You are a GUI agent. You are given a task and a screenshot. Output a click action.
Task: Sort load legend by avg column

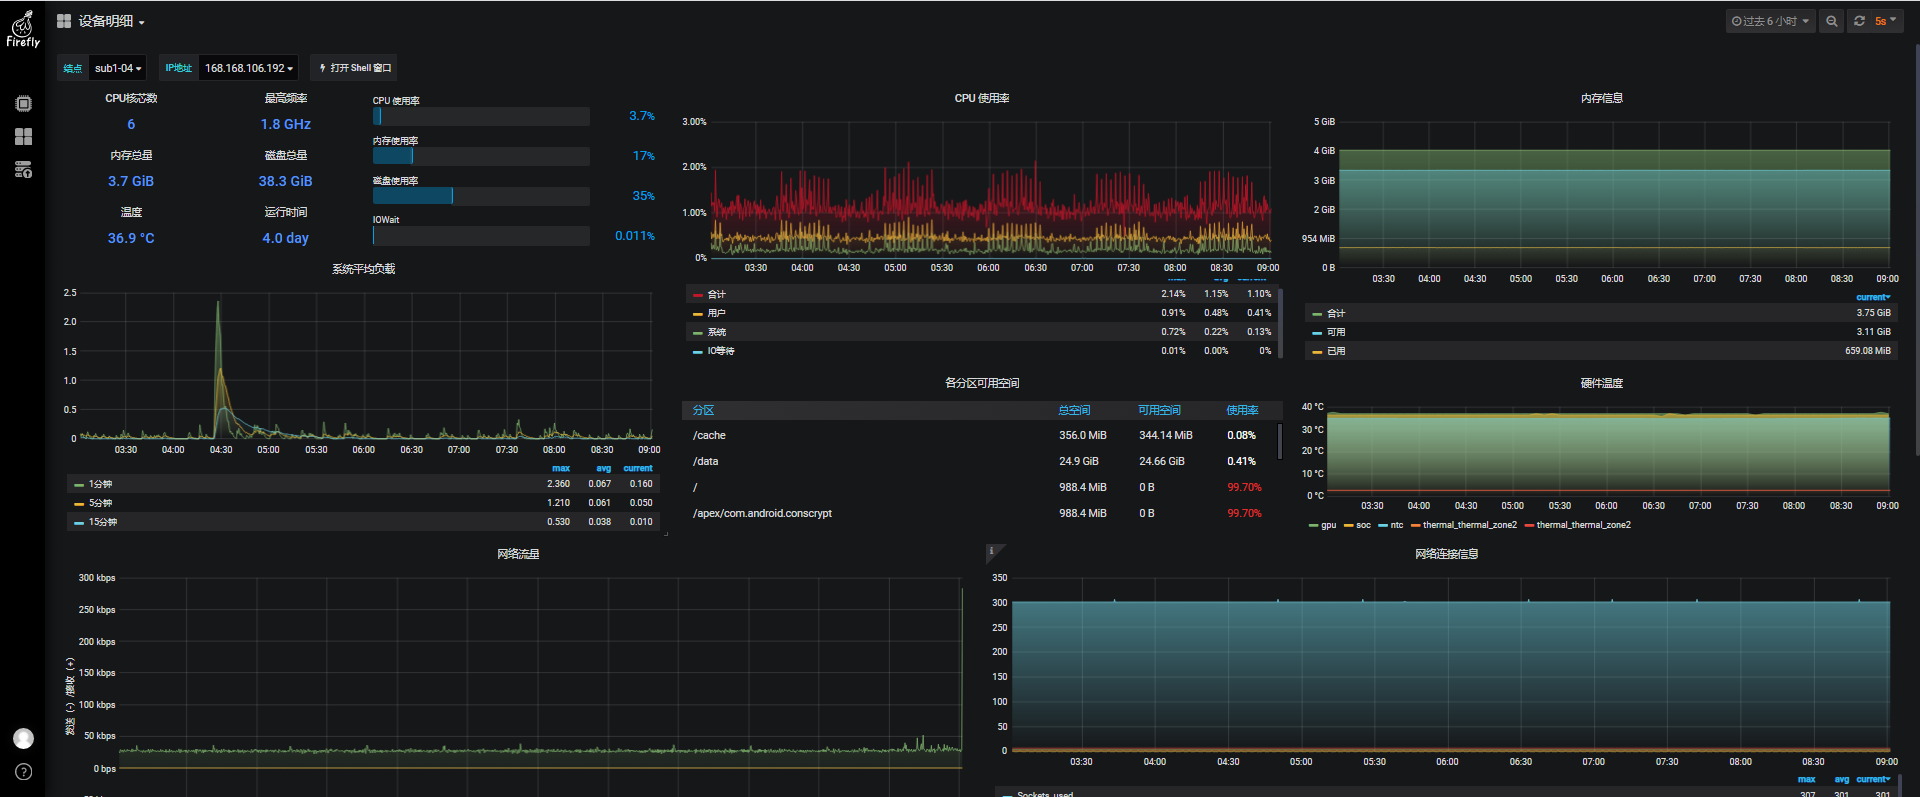[x=603, y=468]
